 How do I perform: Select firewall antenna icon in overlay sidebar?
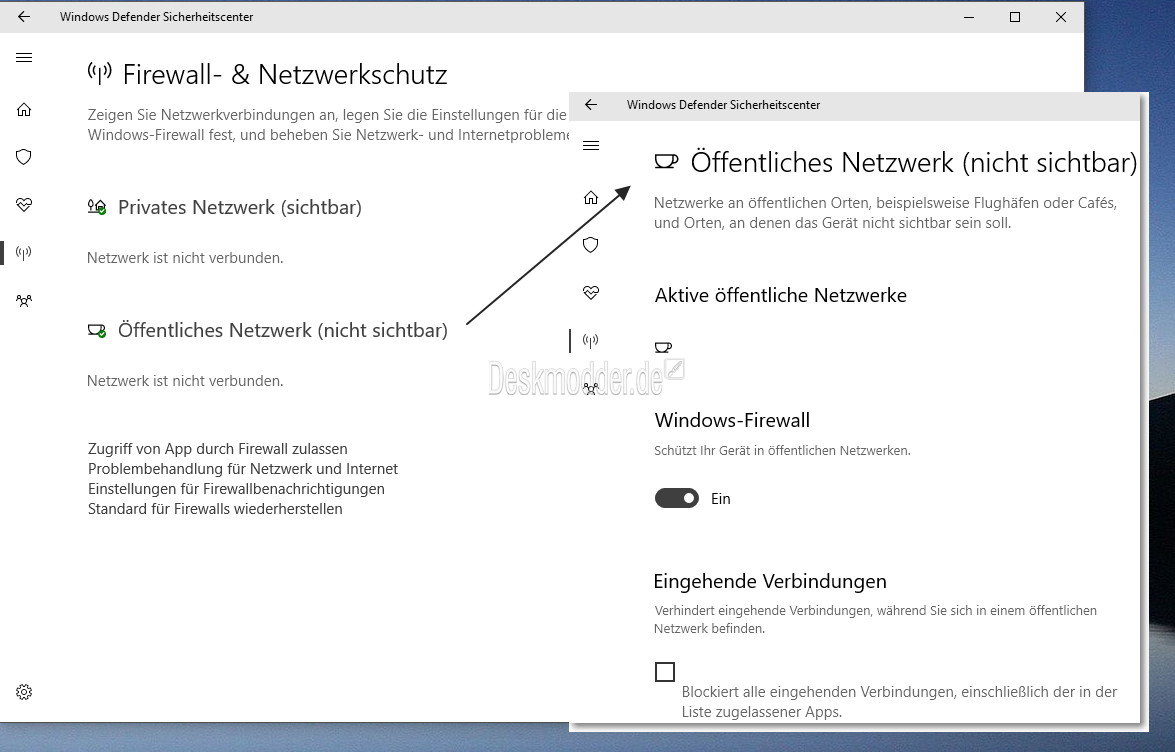click(591, 341)
